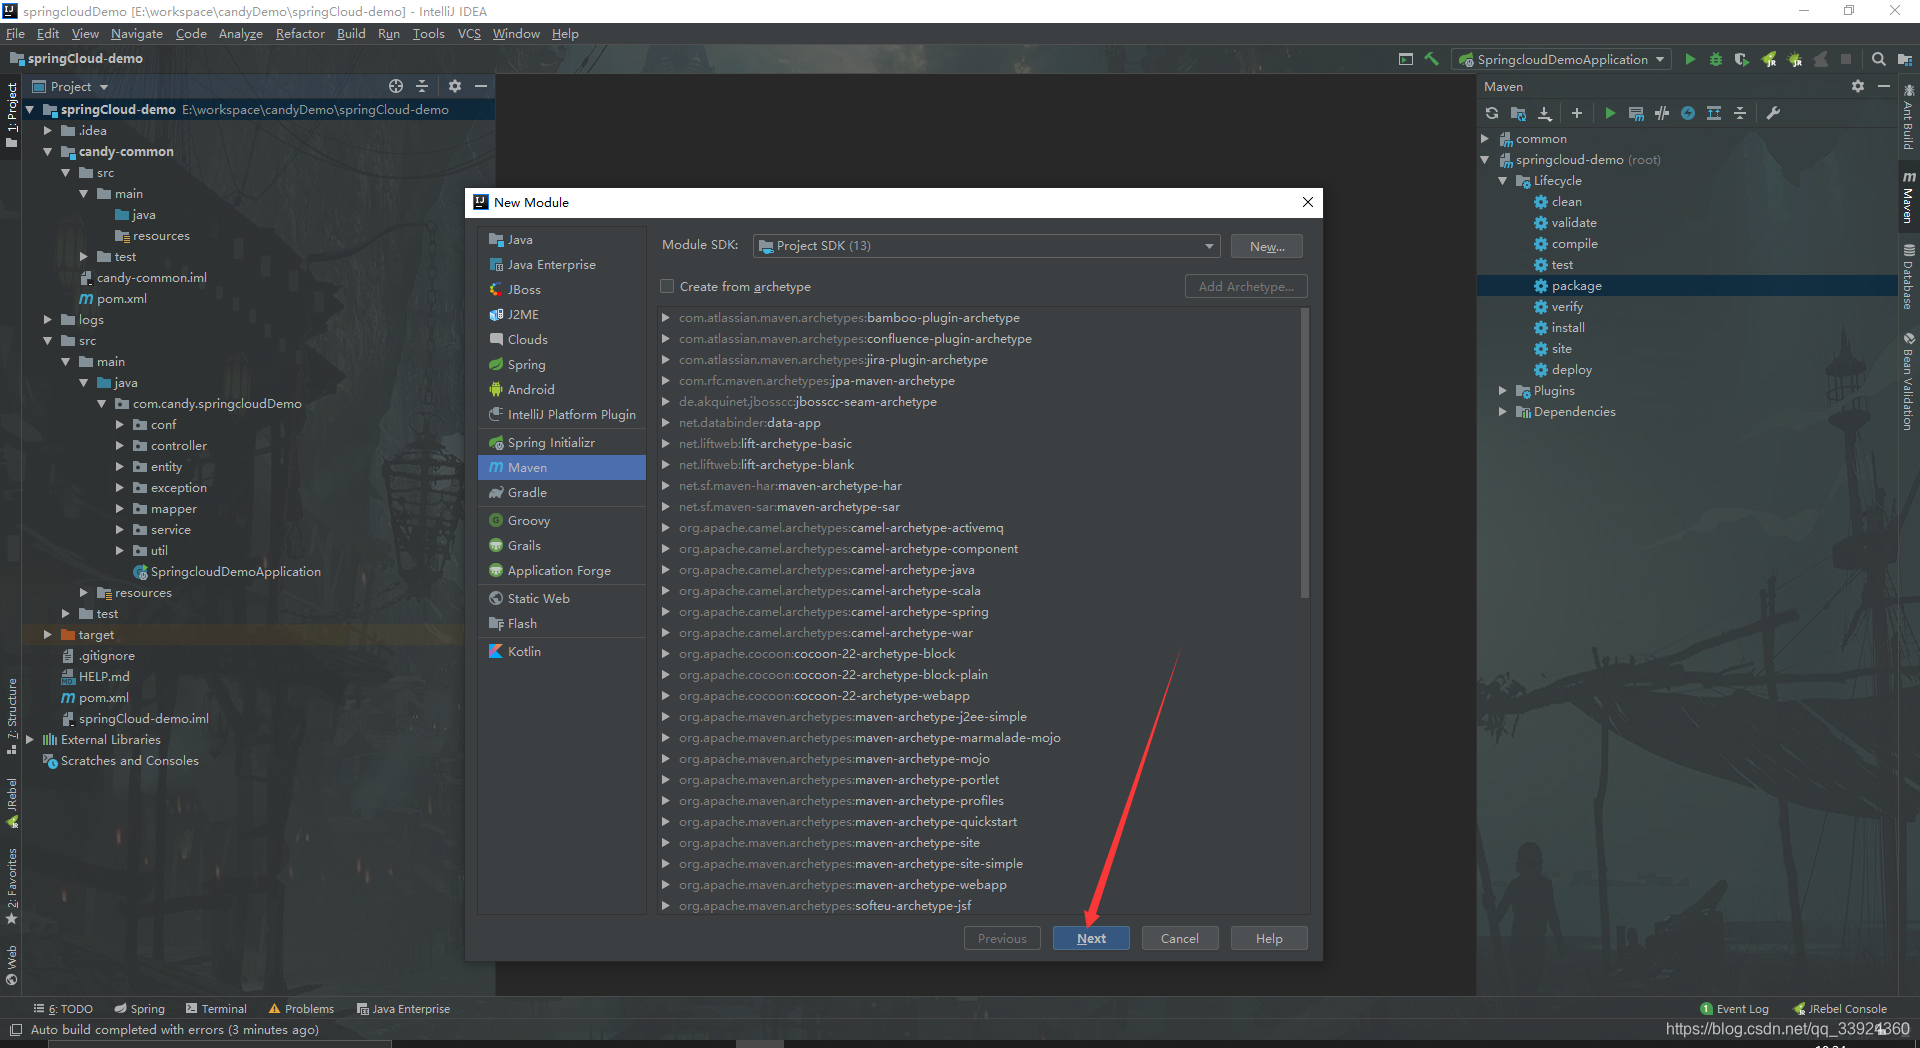The height and width of the screenshot is (1048, 1920).
Task: Open the Analyze menu
Action: [241, 33]
